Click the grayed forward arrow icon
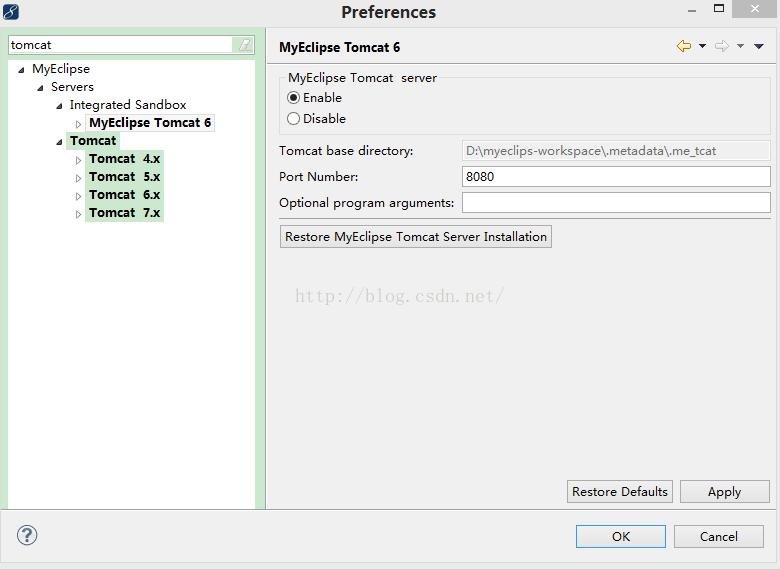The height and width of the screenshot is (570, 780). [722, 46]
